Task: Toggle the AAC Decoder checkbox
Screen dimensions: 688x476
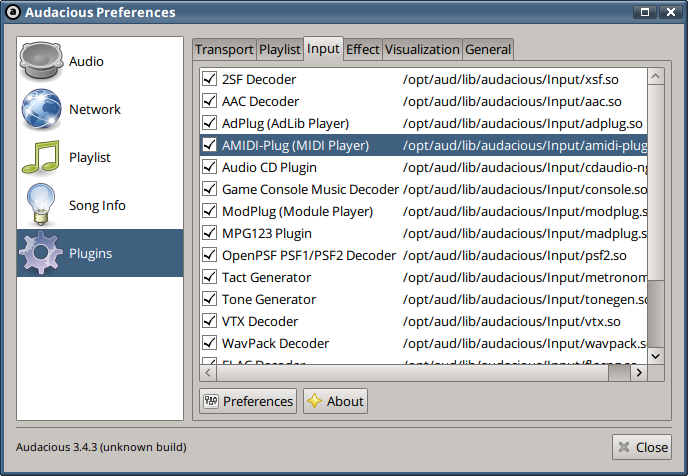Action: 209,101
